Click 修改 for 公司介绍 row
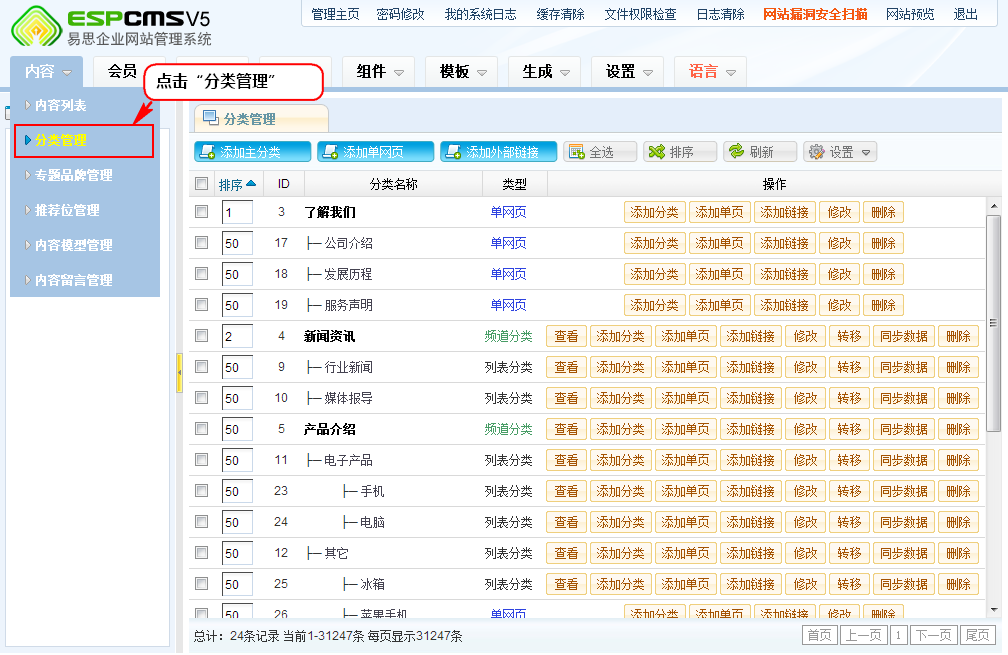This screenshot has height=655, width=1008. 839,243
